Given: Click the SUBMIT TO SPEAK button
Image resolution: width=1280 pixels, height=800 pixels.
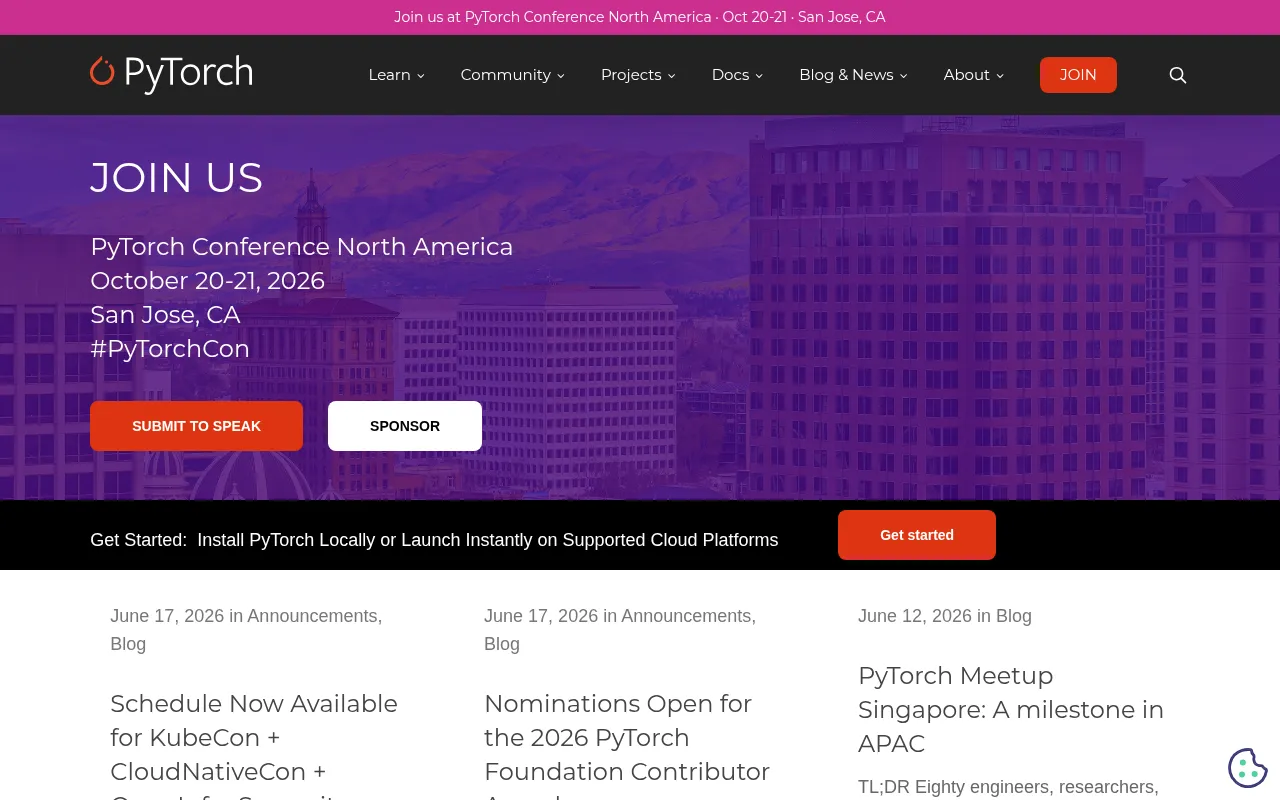Looking at the screenshot, I should 196,426.
